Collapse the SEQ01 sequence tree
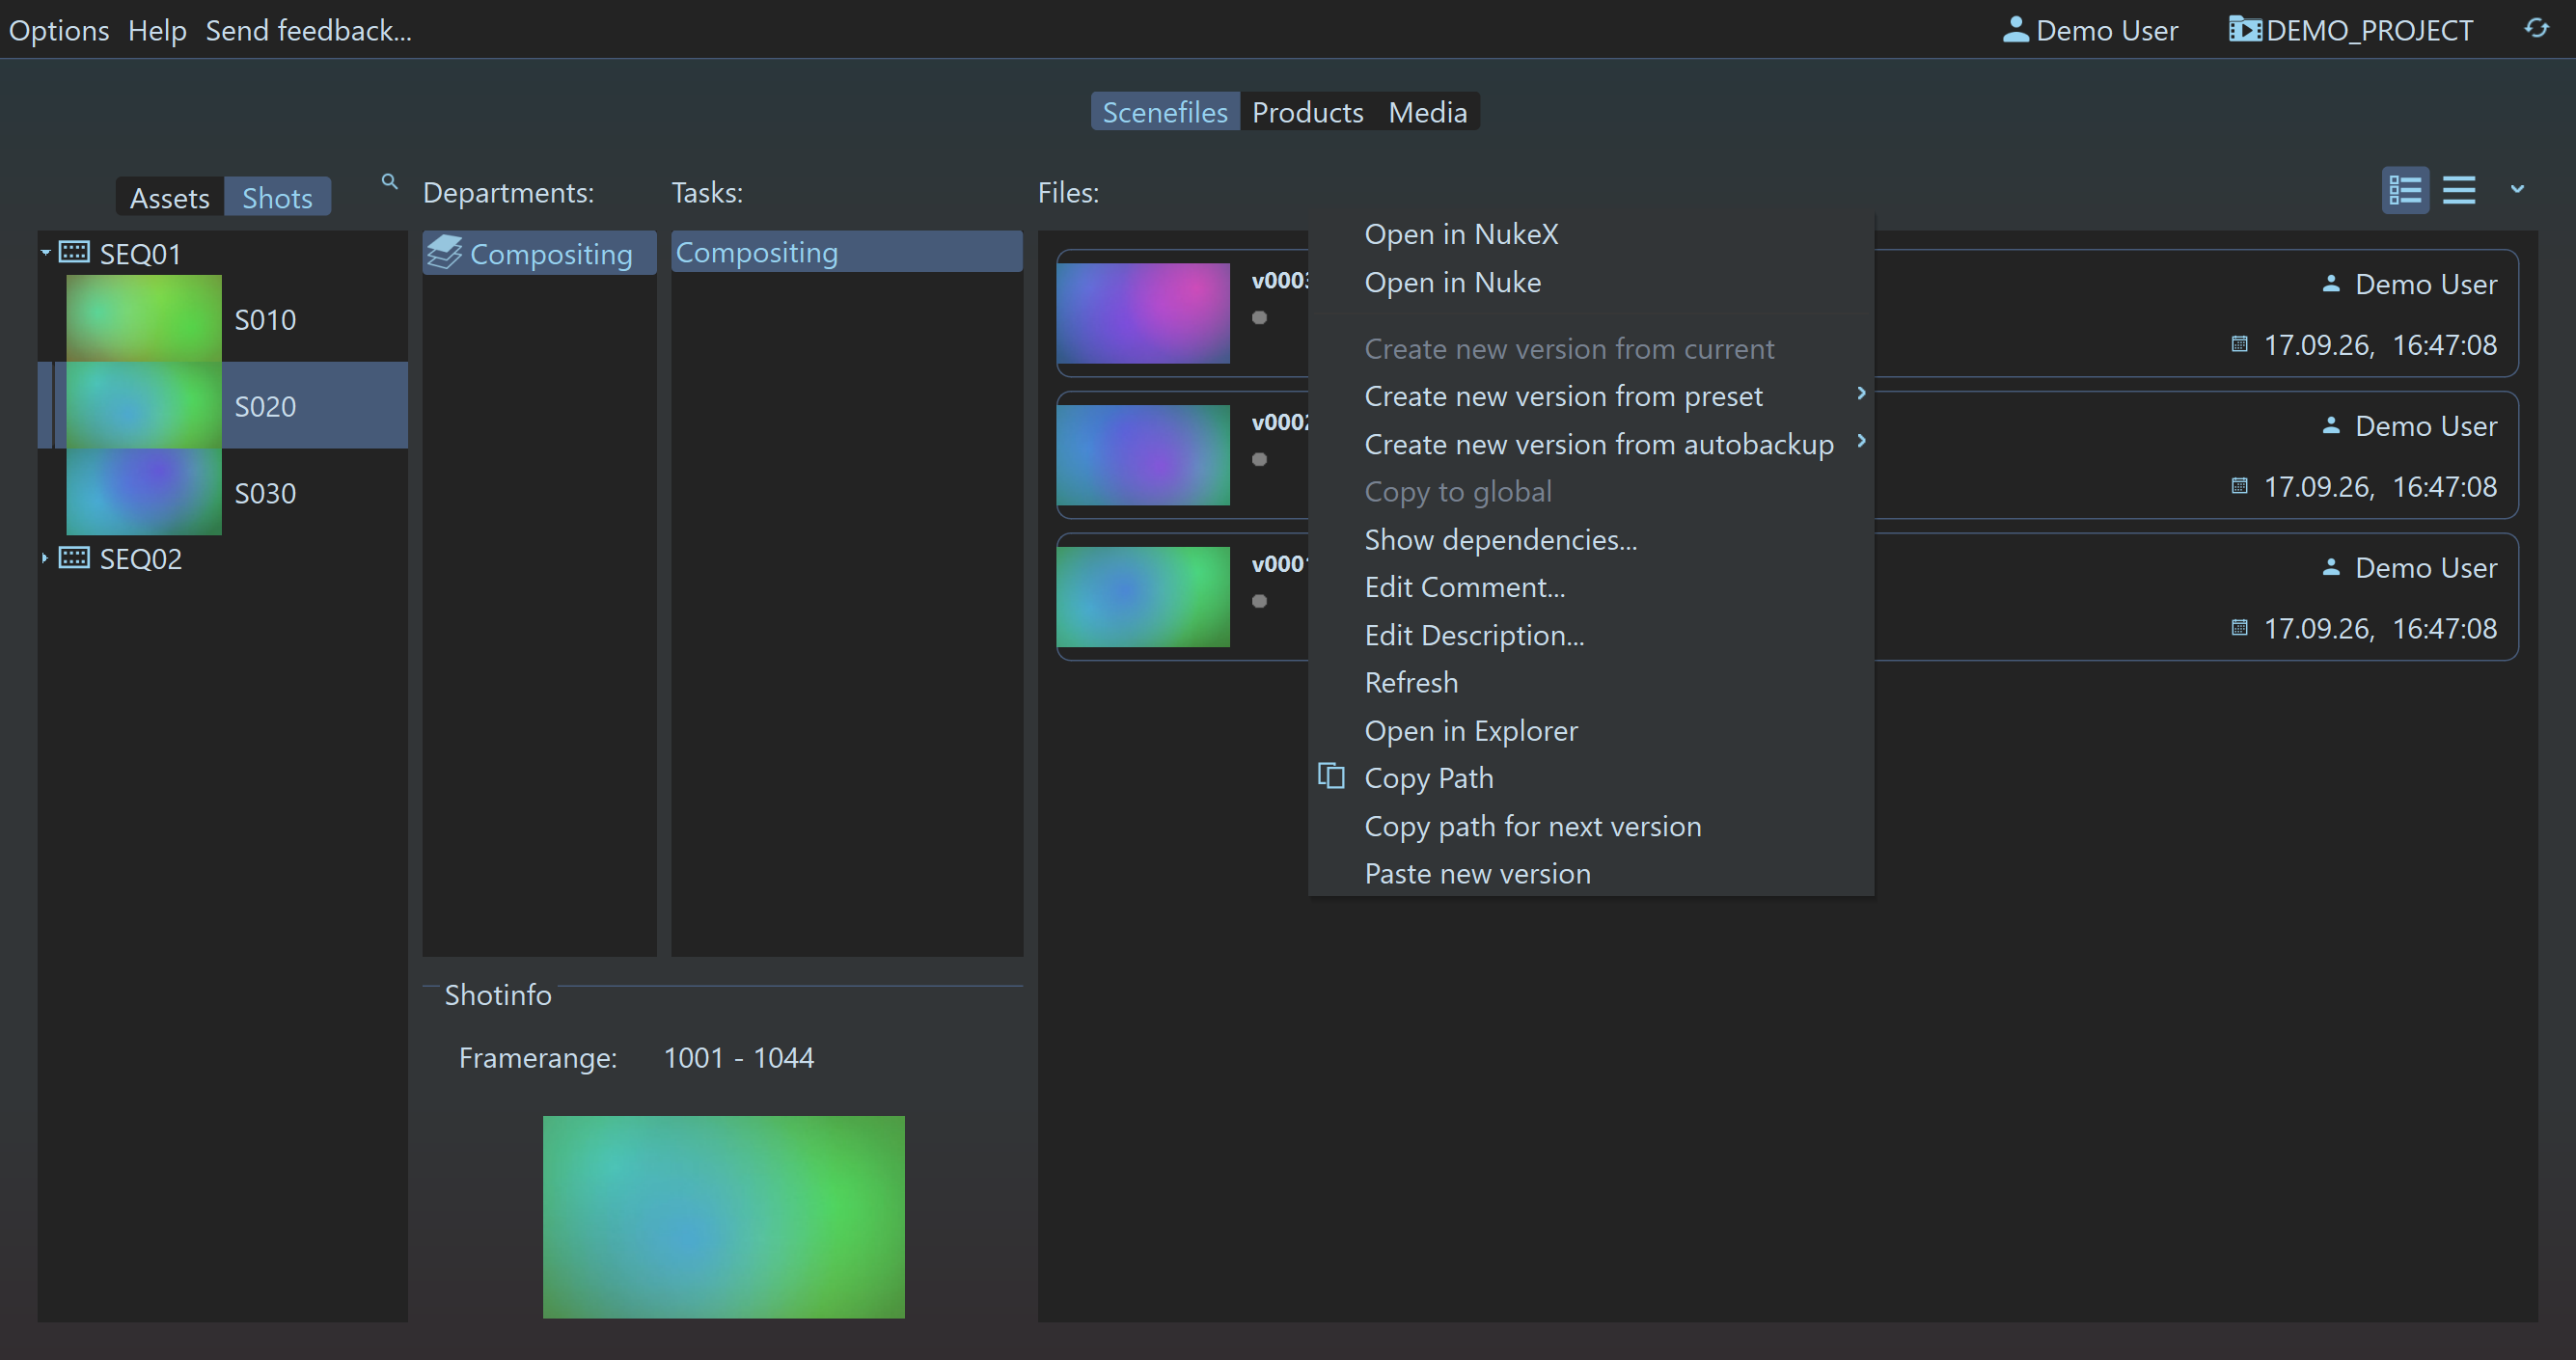This screenshot has width=2576, height=1360. 45,253
